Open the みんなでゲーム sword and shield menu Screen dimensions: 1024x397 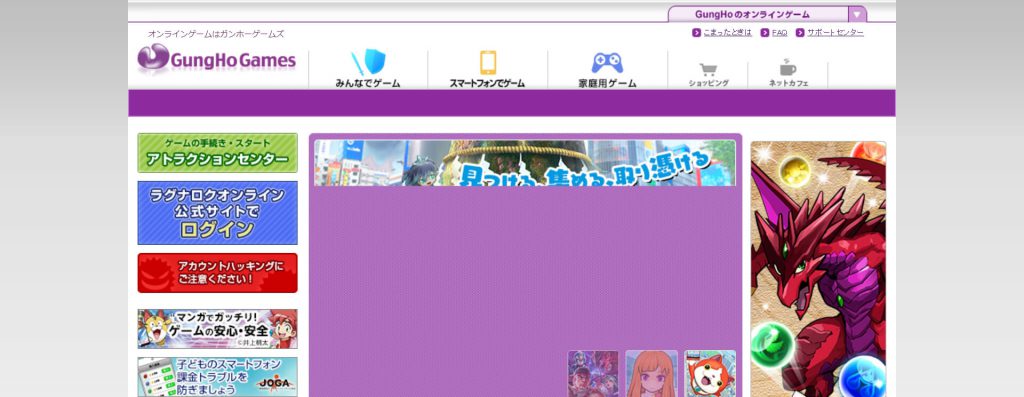(368, 69)
